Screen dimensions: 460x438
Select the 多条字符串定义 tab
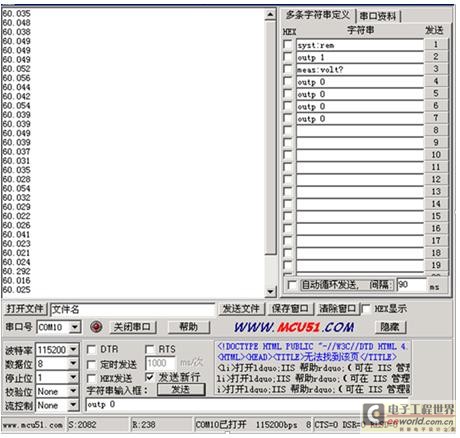pyautogui.click(x=318, y=15)
